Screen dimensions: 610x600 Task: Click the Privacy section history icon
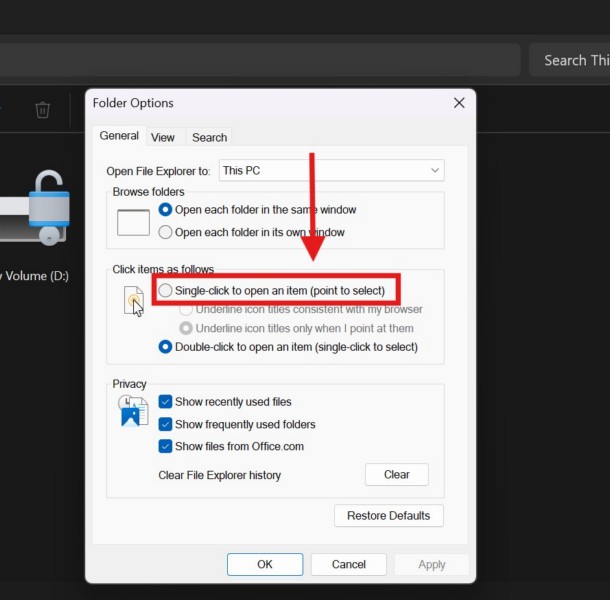click(133, 411)
